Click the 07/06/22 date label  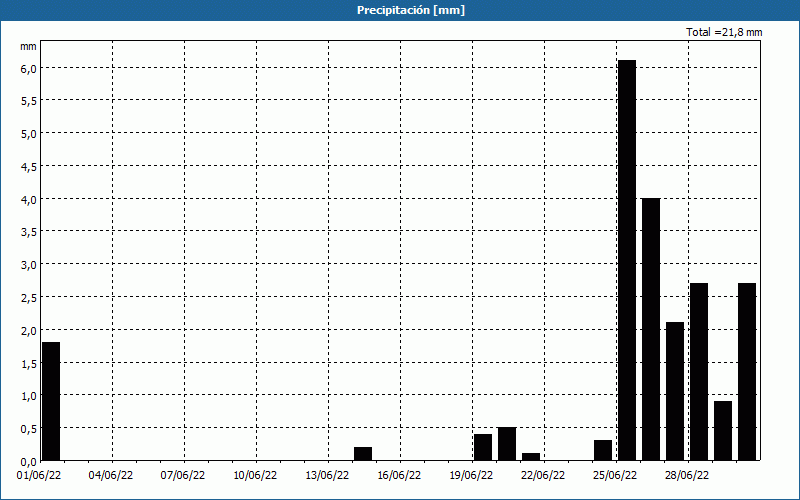[183, 476]
